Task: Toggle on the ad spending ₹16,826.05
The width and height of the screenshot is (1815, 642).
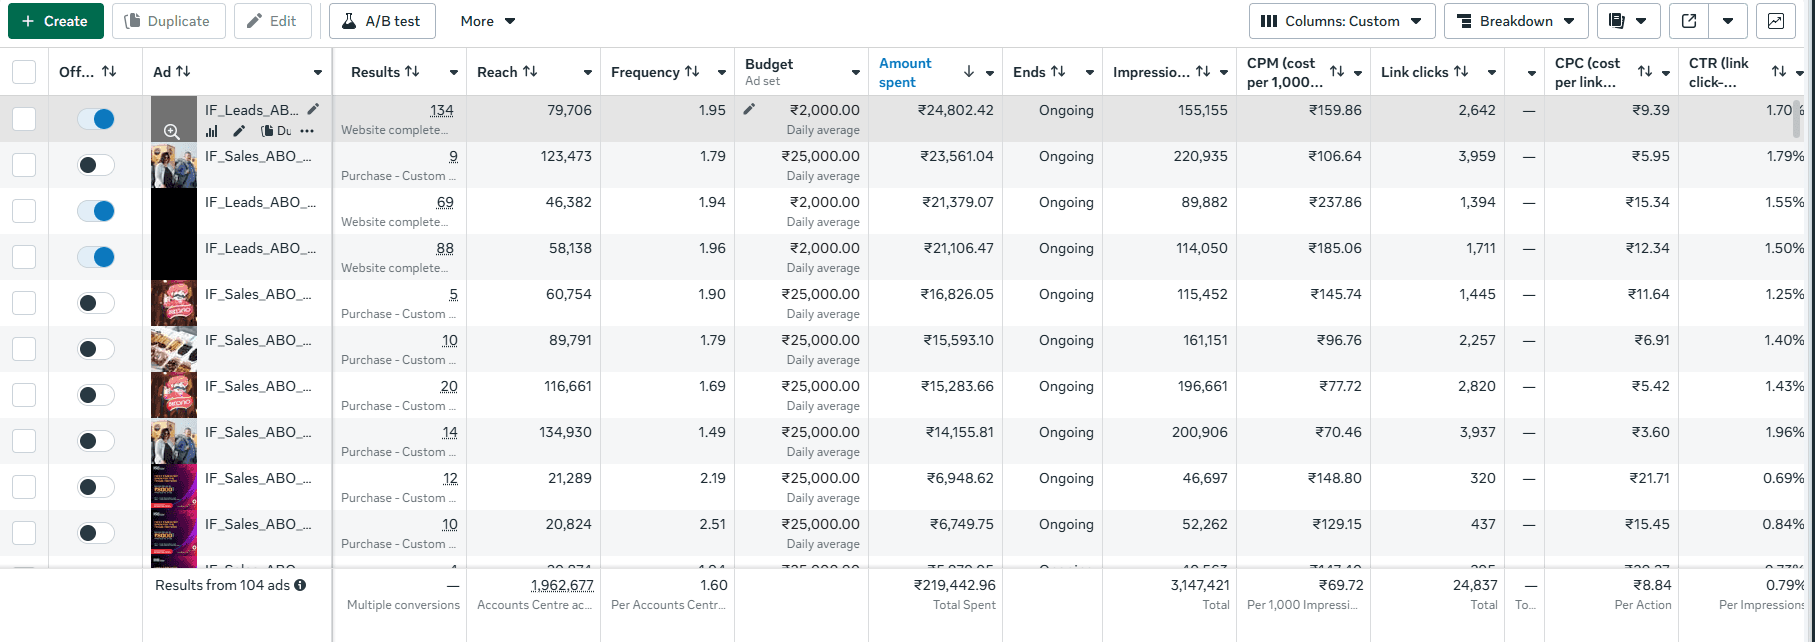Action: (x=96, y=303)
